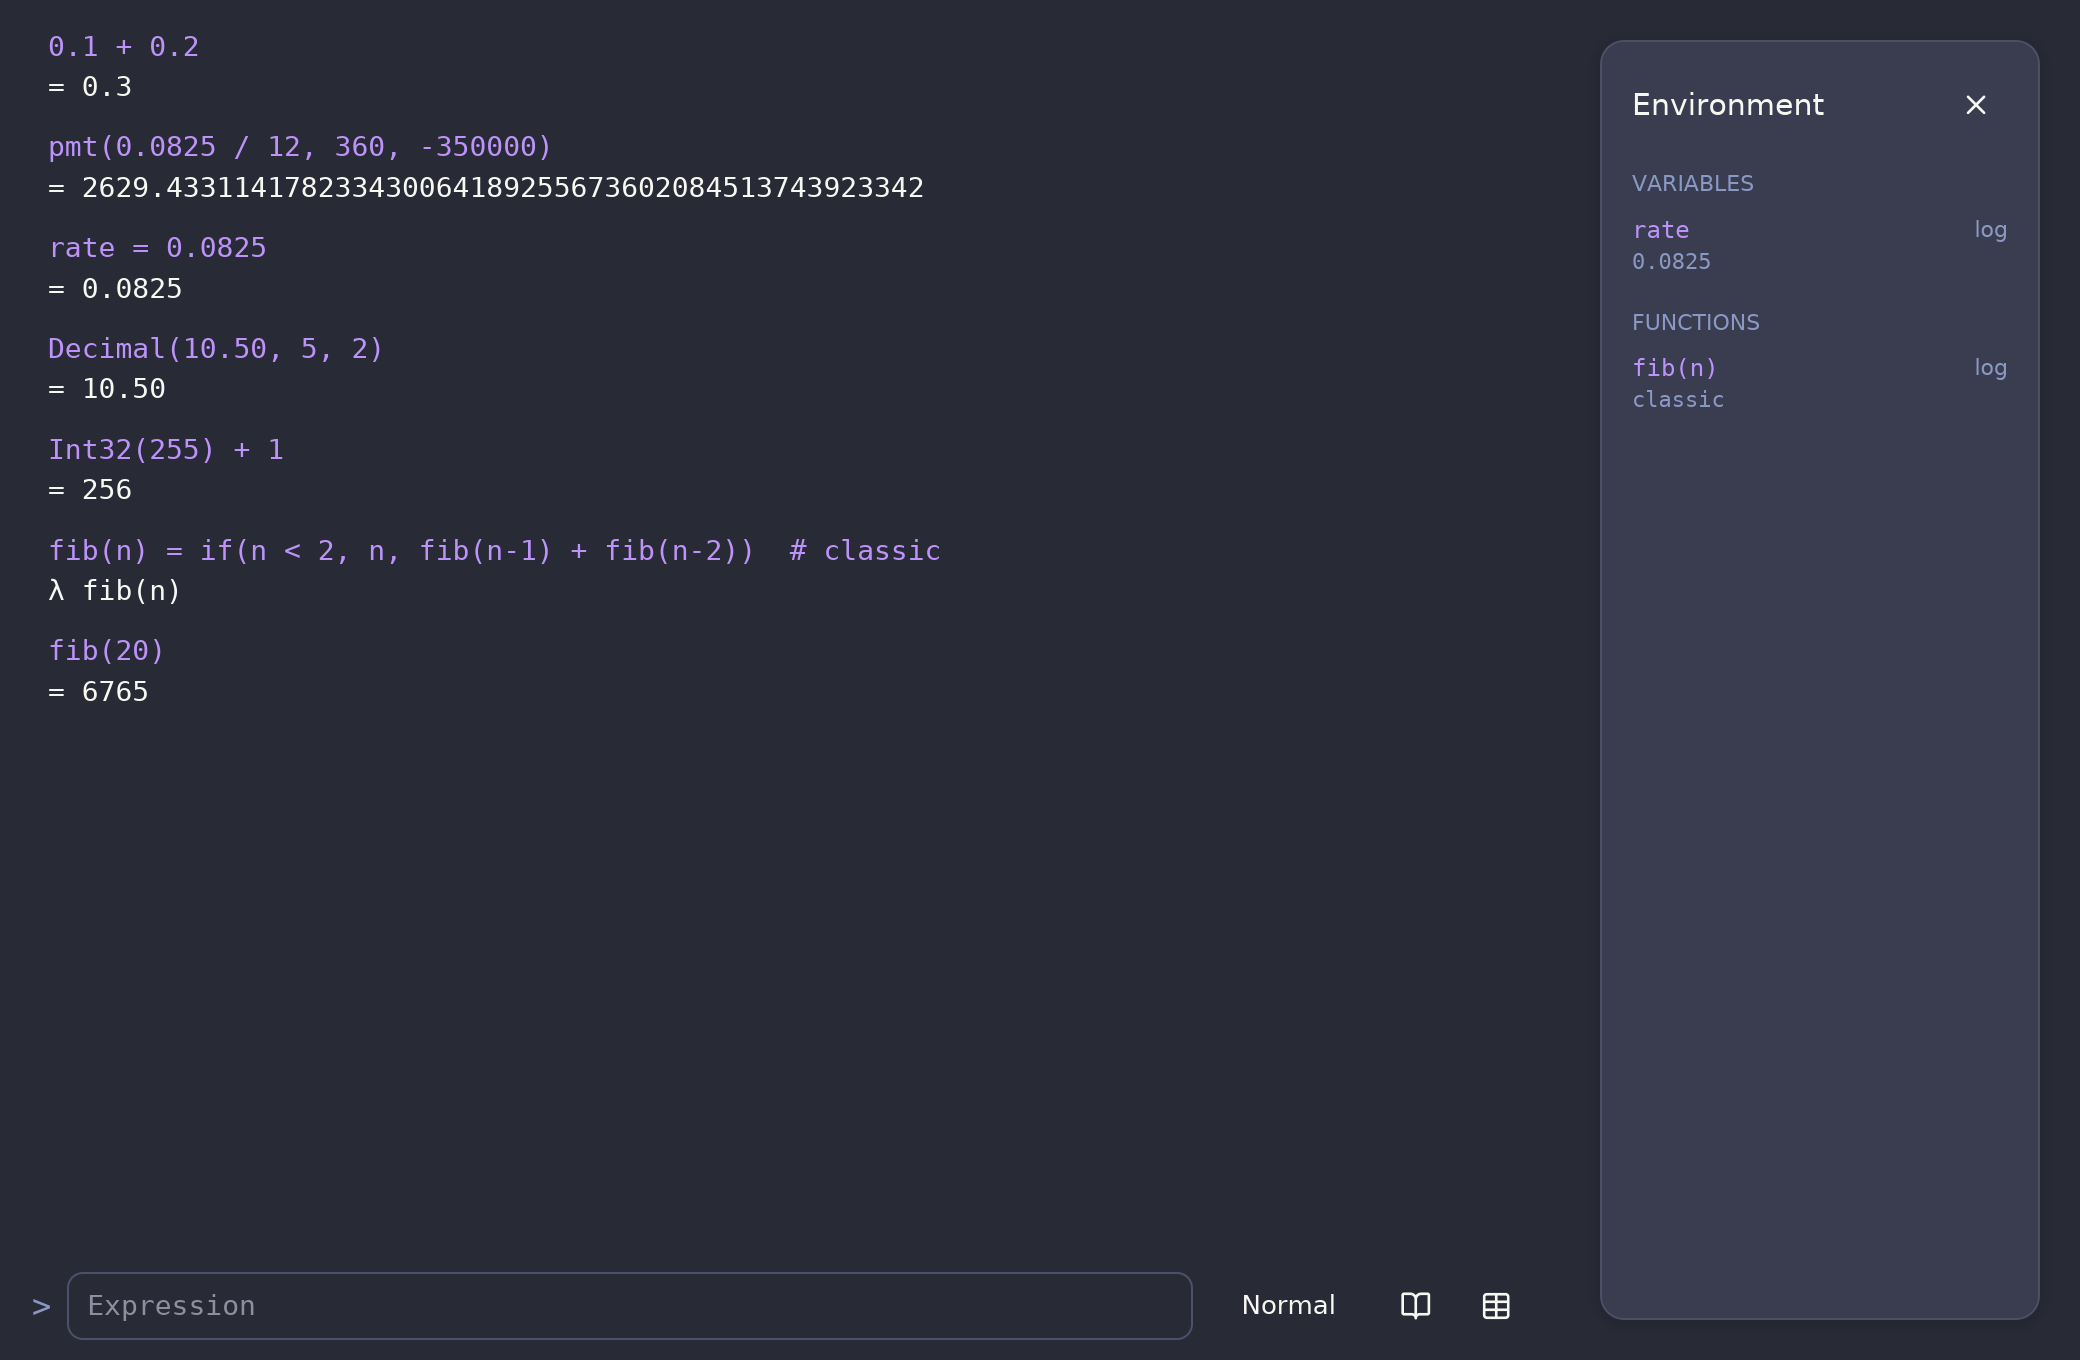Open the documentation book icon
2080x1360 pixels.
tap(1415, 1306)
